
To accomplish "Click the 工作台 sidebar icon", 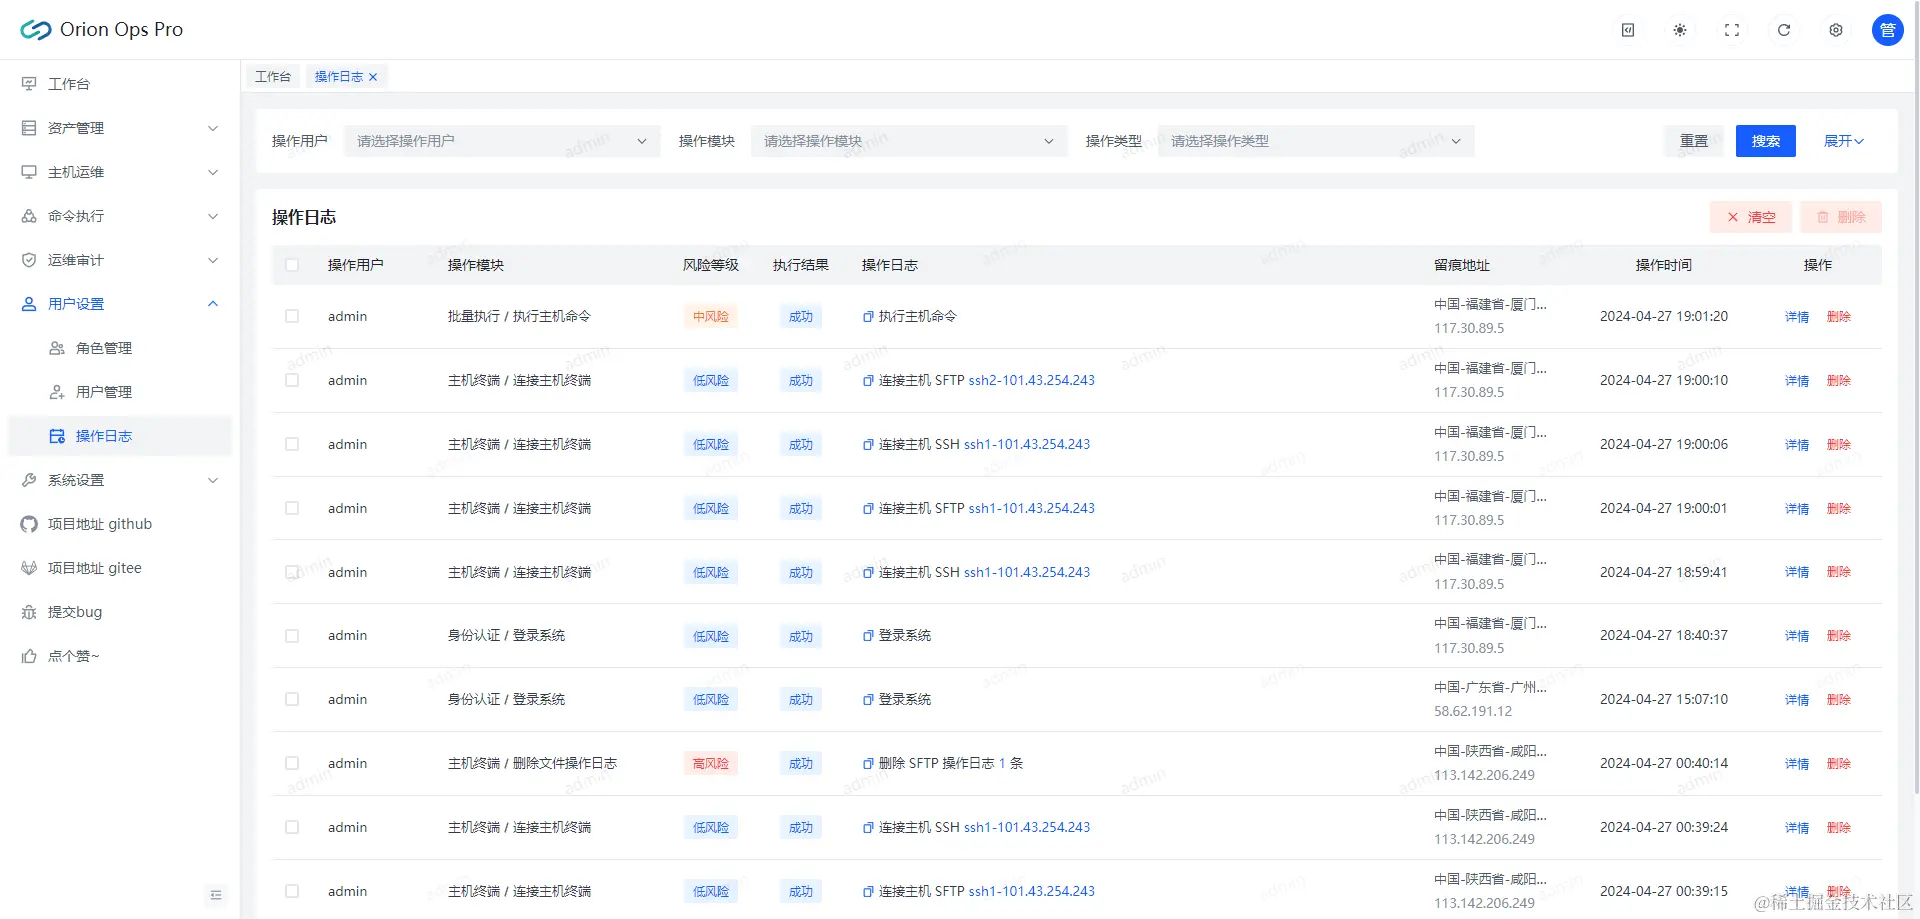I will pyautogui.click(x=29, y=84).
